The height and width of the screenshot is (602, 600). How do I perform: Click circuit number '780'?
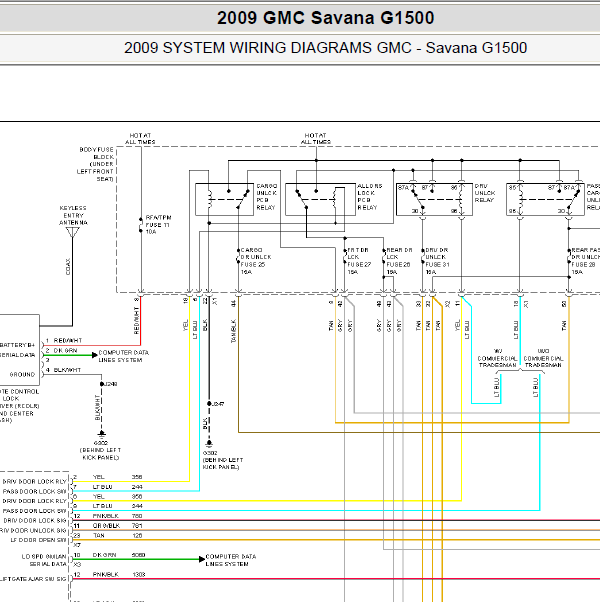point(137,516)
